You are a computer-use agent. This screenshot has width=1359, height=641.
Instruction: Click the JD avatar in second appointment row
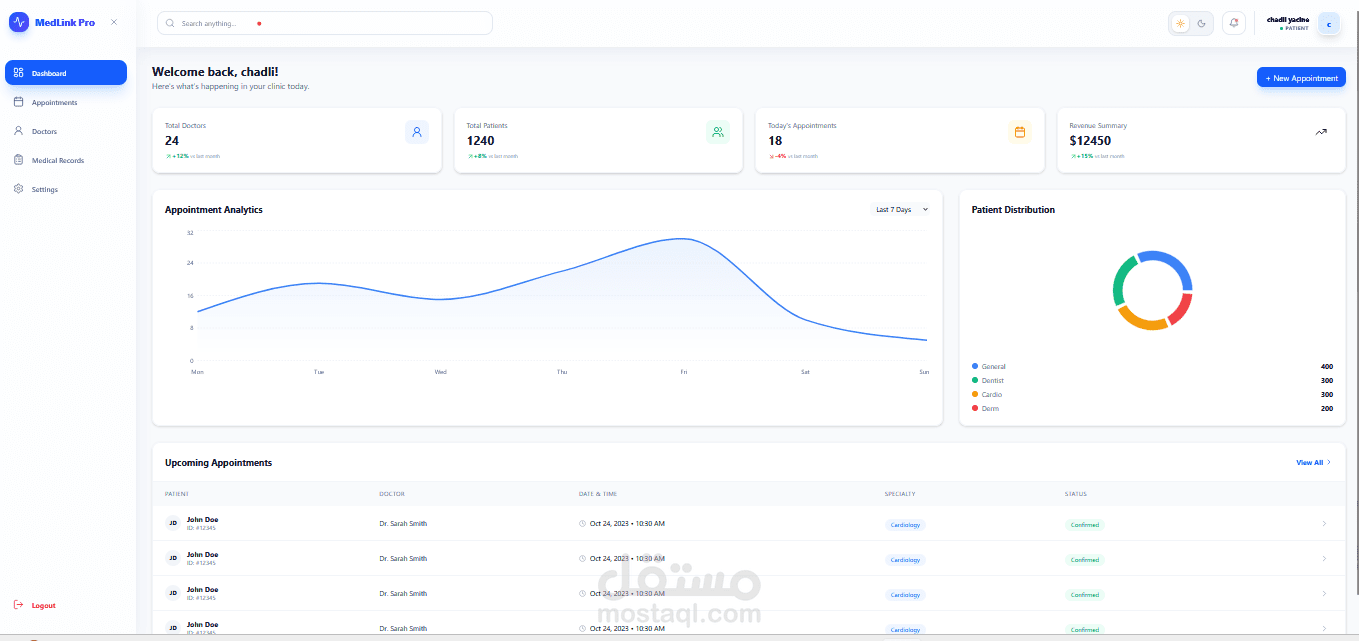click(x=173, y=558)
